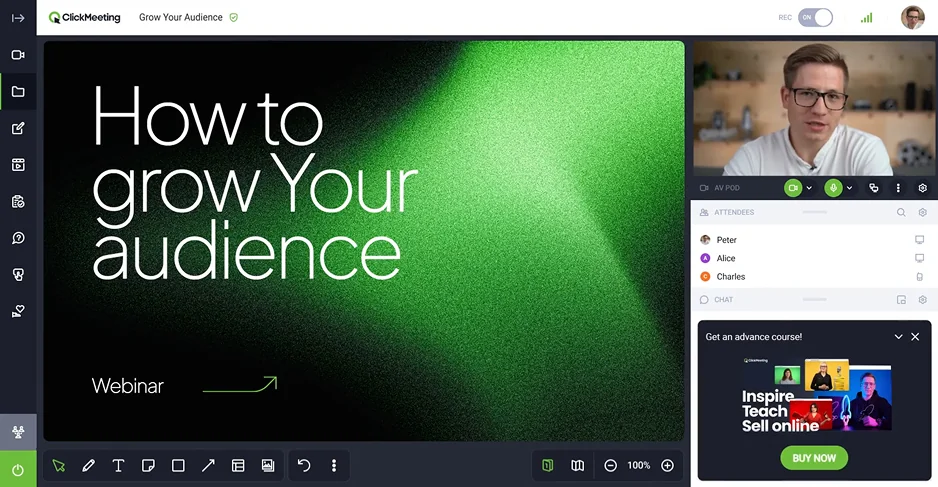
Task: Open the call-to-action heart hand icon
Action: 18,311
